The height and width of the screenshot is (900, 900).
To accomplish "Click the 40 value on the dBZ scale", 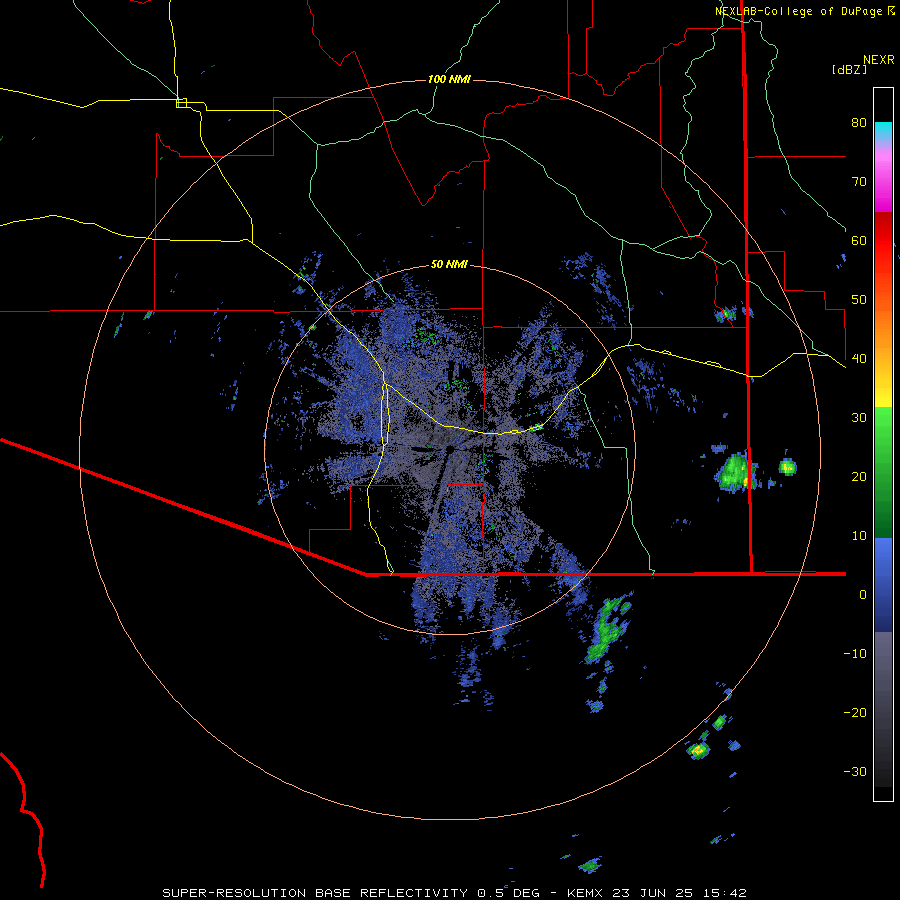I will point(859,359).
